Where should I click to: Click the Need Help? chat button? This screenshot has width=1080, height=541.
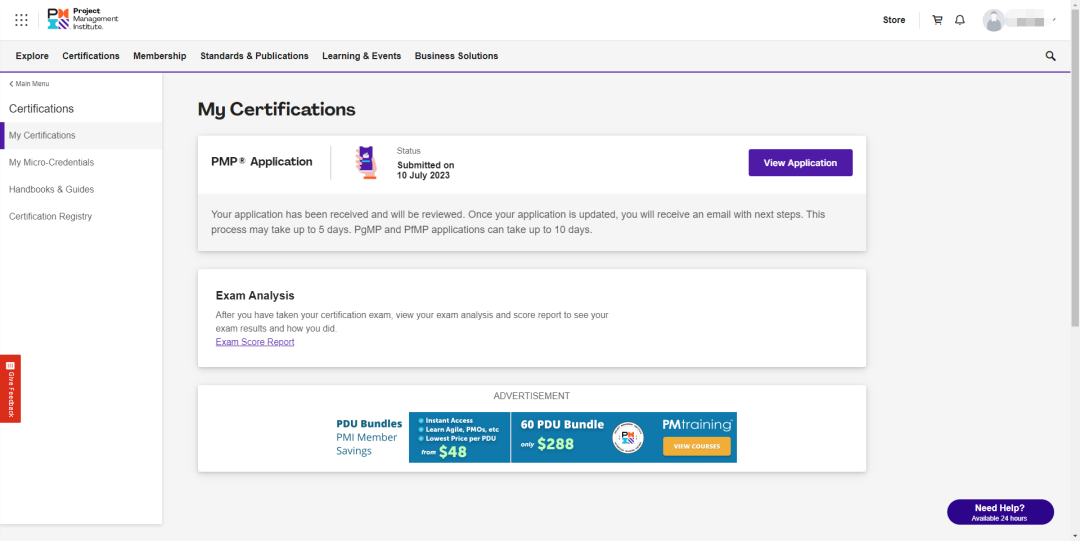[1000, 512]
